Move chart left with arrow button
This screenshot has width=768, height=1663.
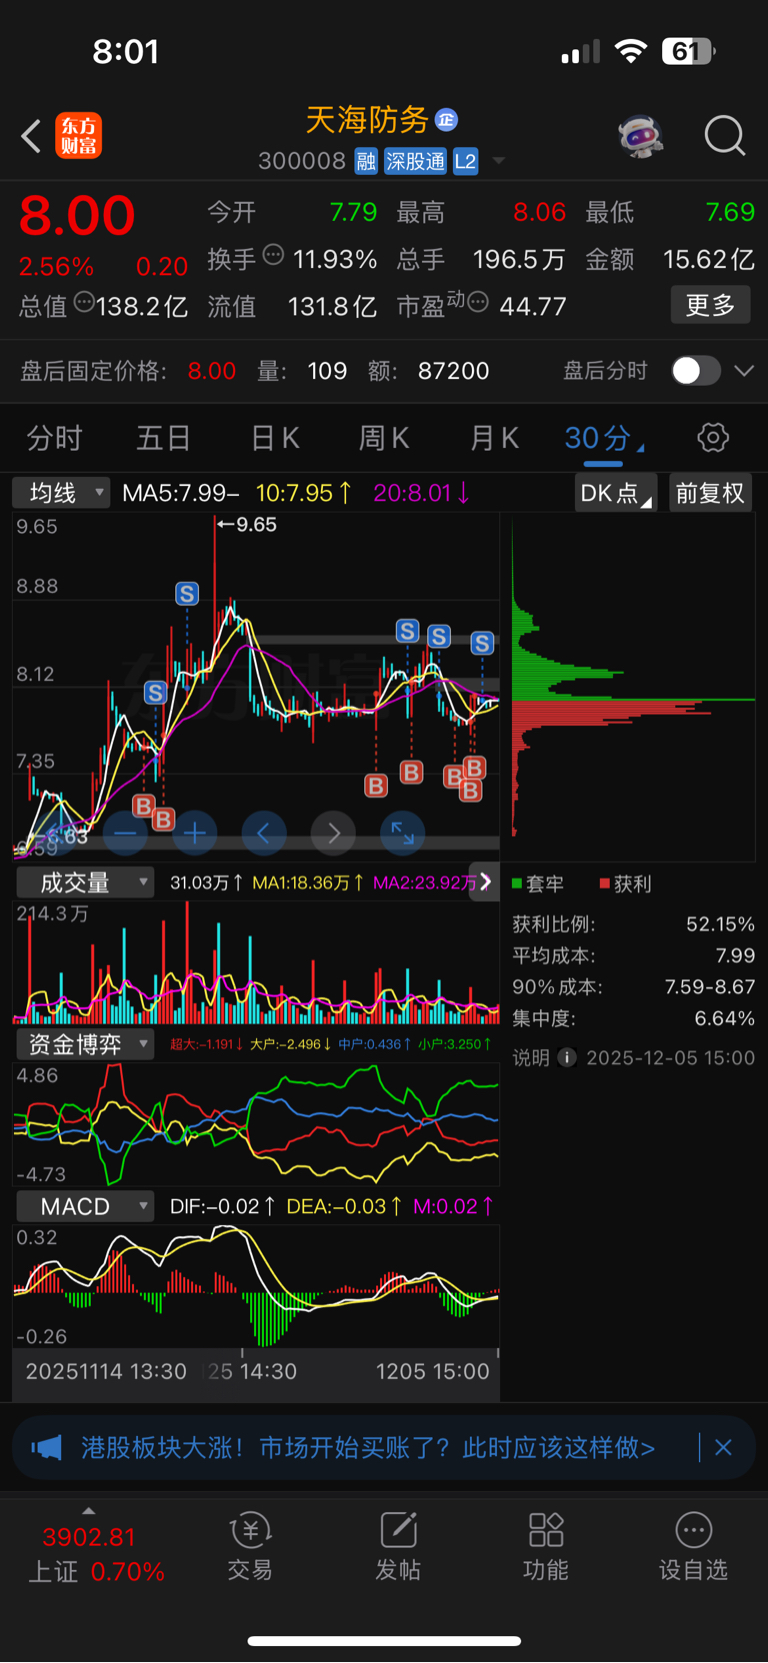click(264, 832)
